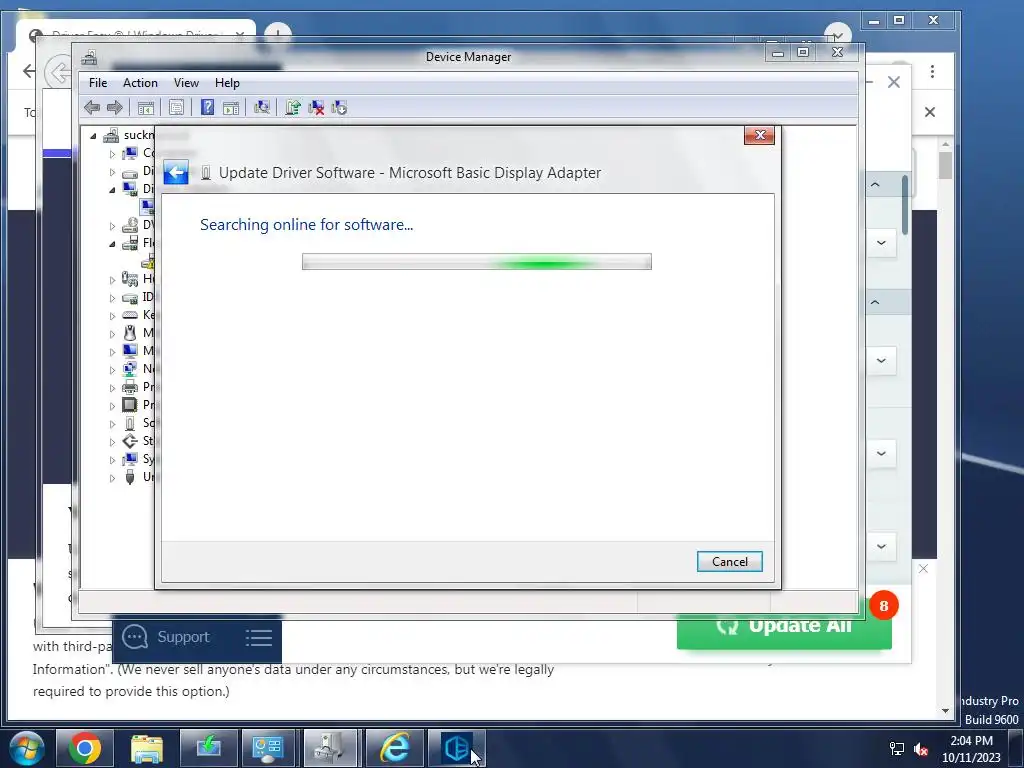Screen dimensions: 1024x768
Task: Expand the Computer category node
Action: coord(112,154)
